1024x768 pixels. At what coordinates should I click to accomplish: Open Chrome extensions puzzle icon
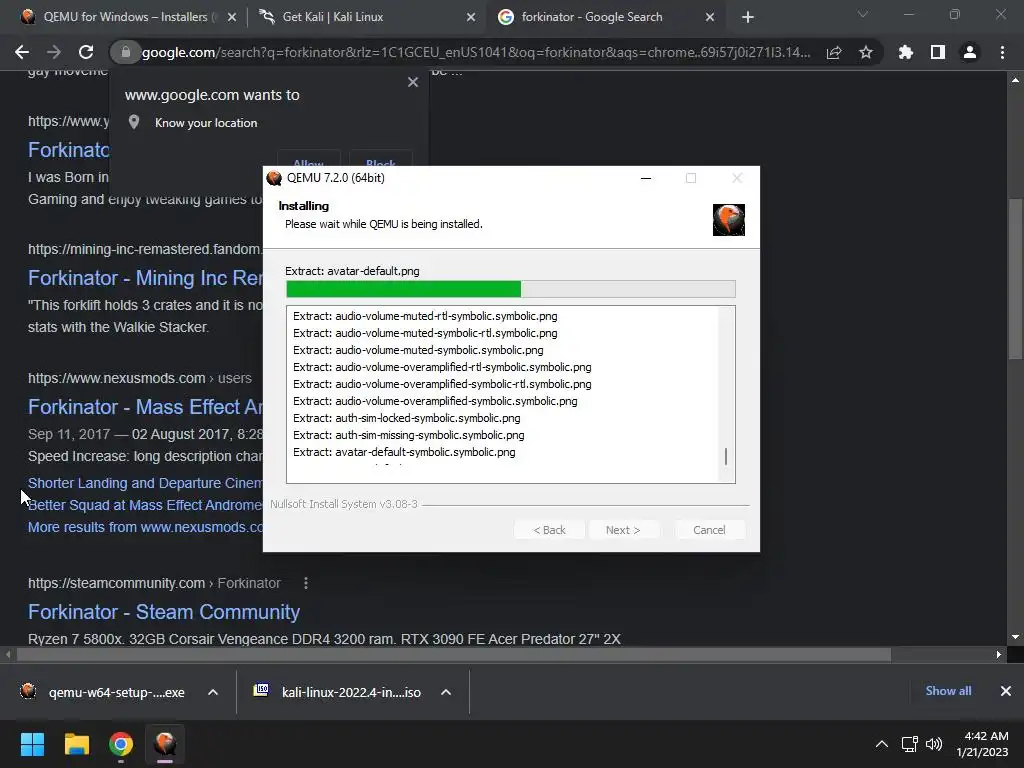[x=906, y=52]
